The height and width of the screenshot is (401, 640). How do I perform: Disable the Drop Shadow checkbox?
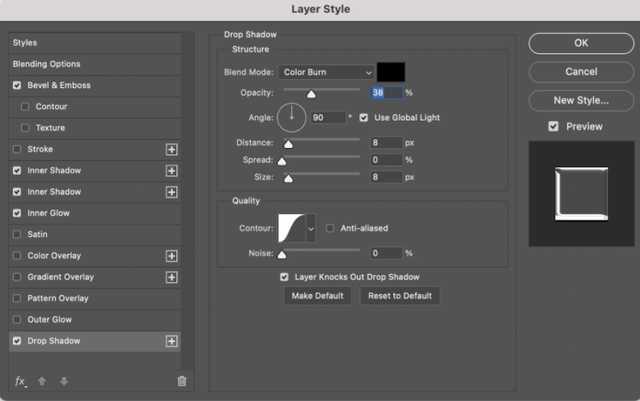17,341
